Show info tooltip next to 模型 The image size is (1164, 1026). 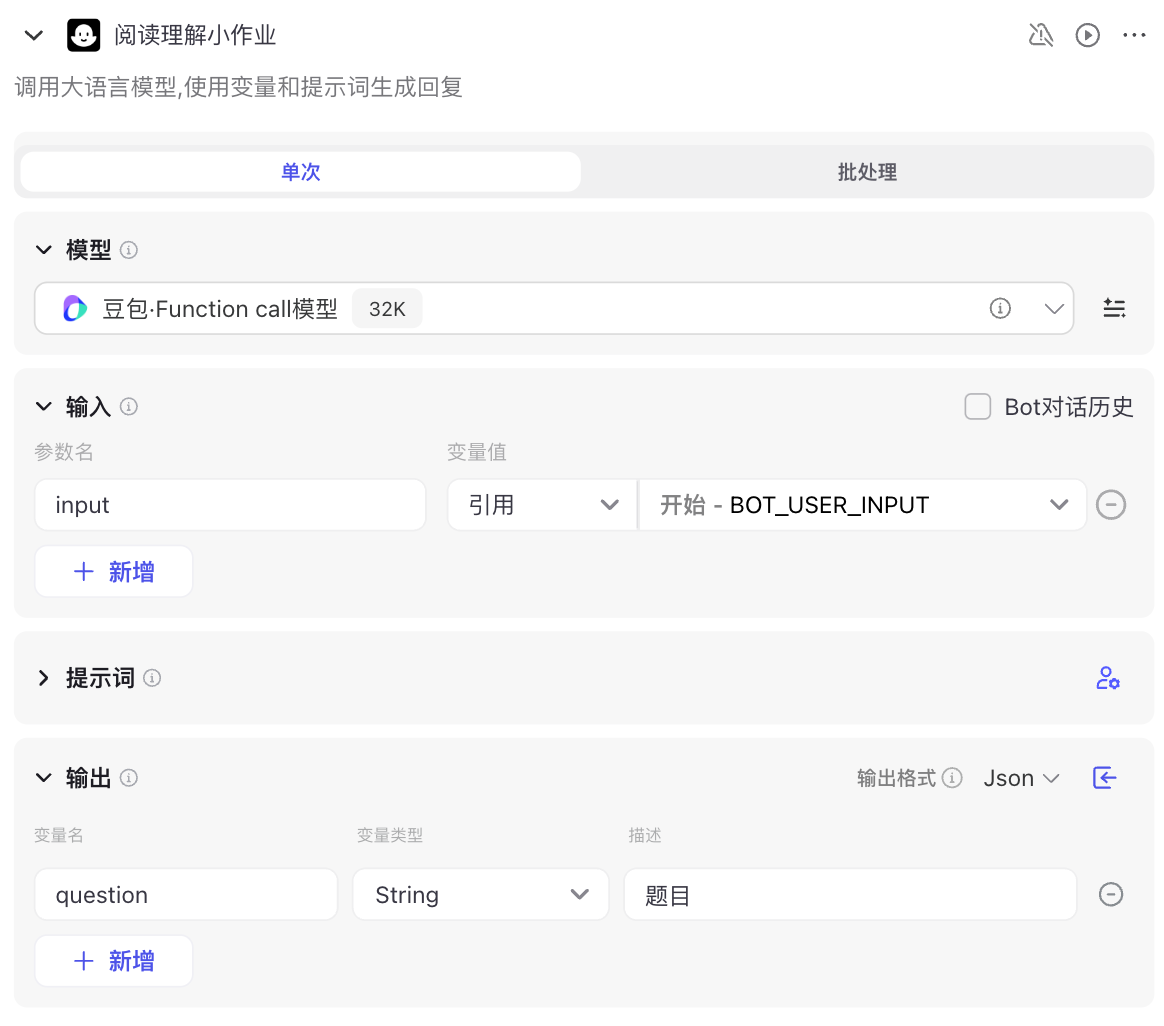click(x=128, y=250)
